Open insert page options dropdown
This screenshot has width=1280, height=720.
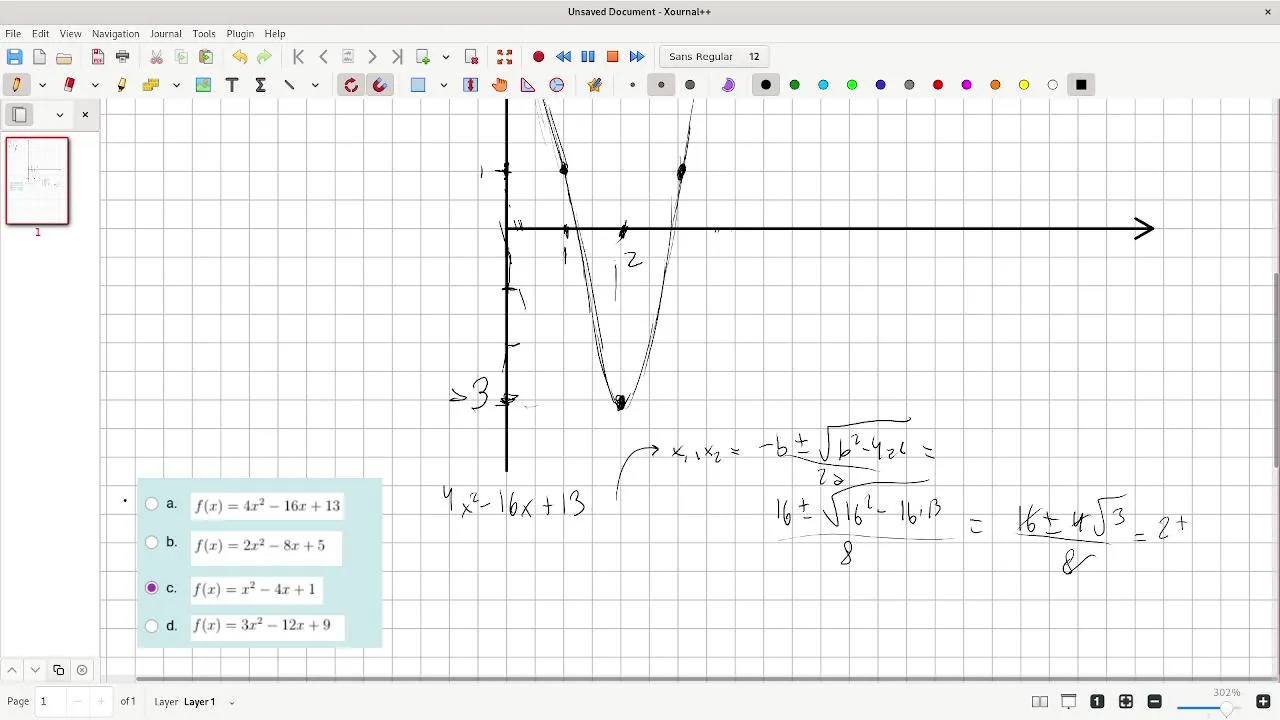point(446,57)
